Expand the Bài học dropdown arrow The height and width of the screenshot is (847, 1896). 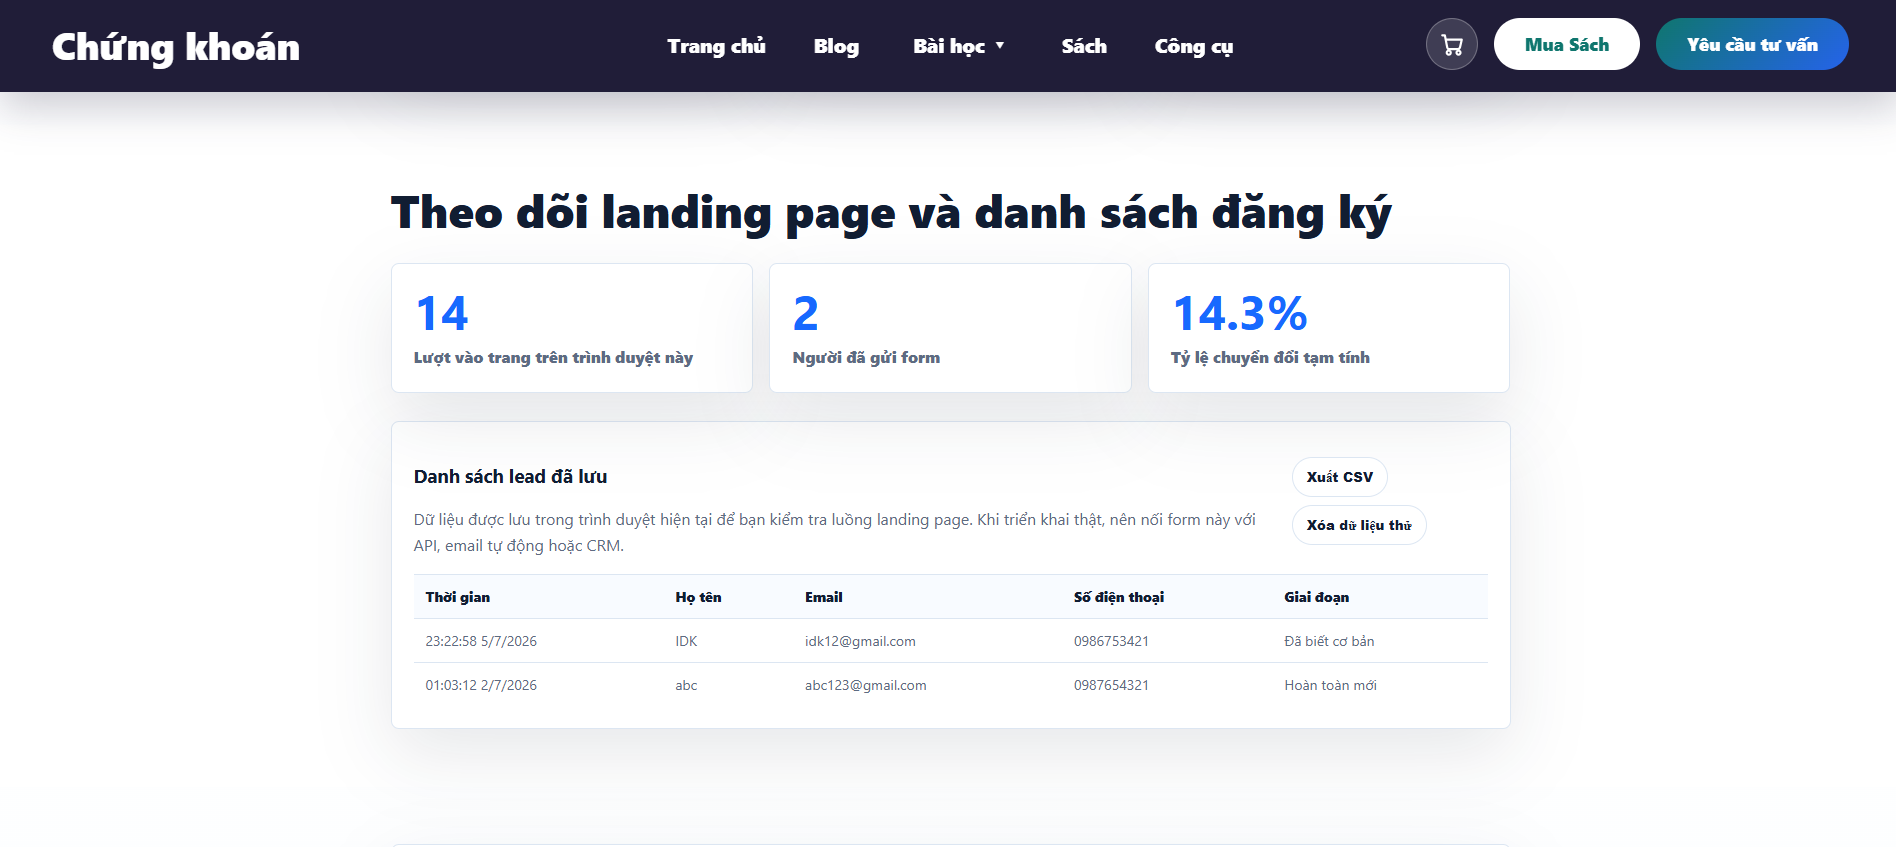(x=999, y=46)
